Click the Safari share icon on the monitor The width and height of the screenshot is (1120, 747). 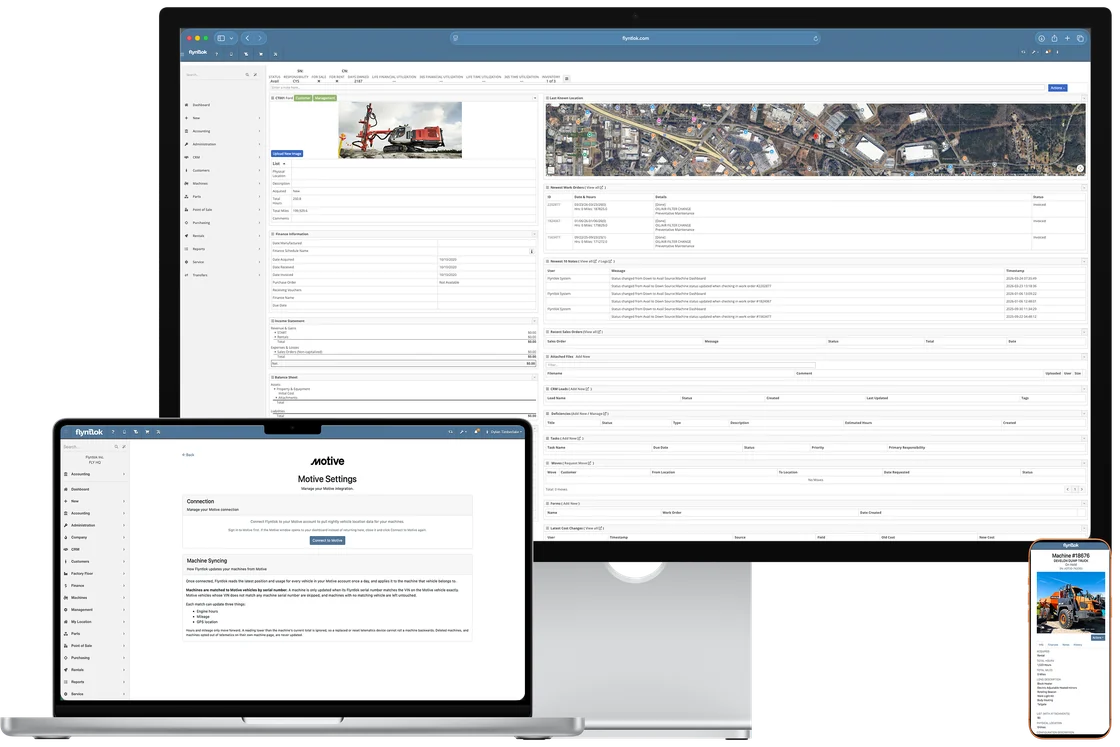coord(1054,39)
